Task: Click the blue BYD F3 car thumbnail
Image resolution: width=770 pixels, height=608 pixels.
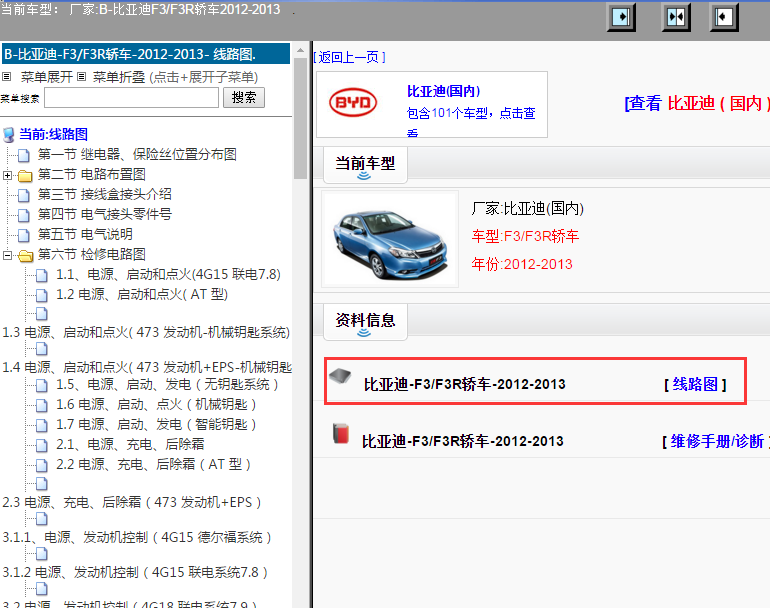Action: click(x=390, y=239)
